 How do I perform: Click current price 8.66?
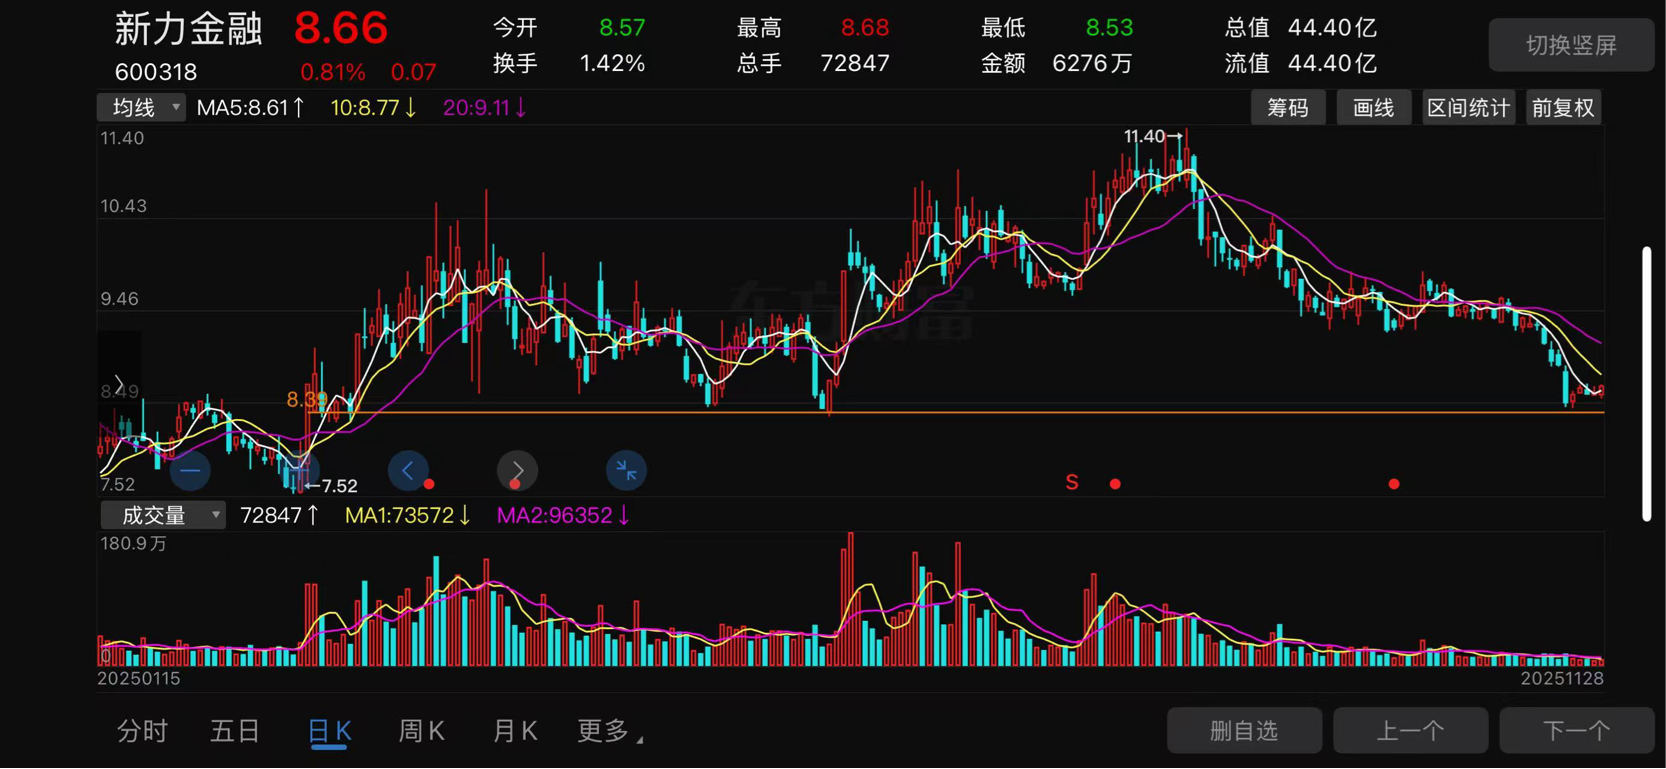(x=341, y=28)
